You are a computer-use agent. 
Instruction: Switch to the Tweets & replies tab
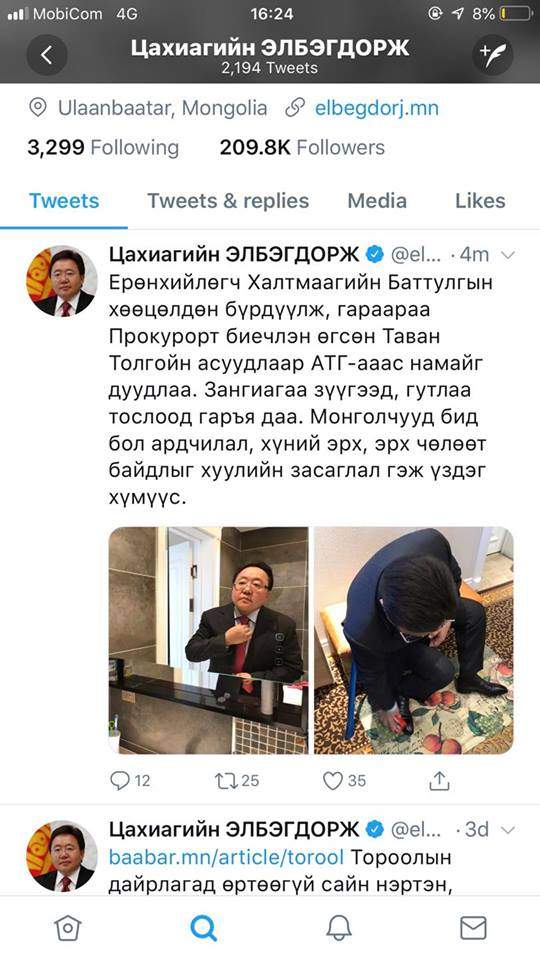pyautogui.click(x=228, y=201)
